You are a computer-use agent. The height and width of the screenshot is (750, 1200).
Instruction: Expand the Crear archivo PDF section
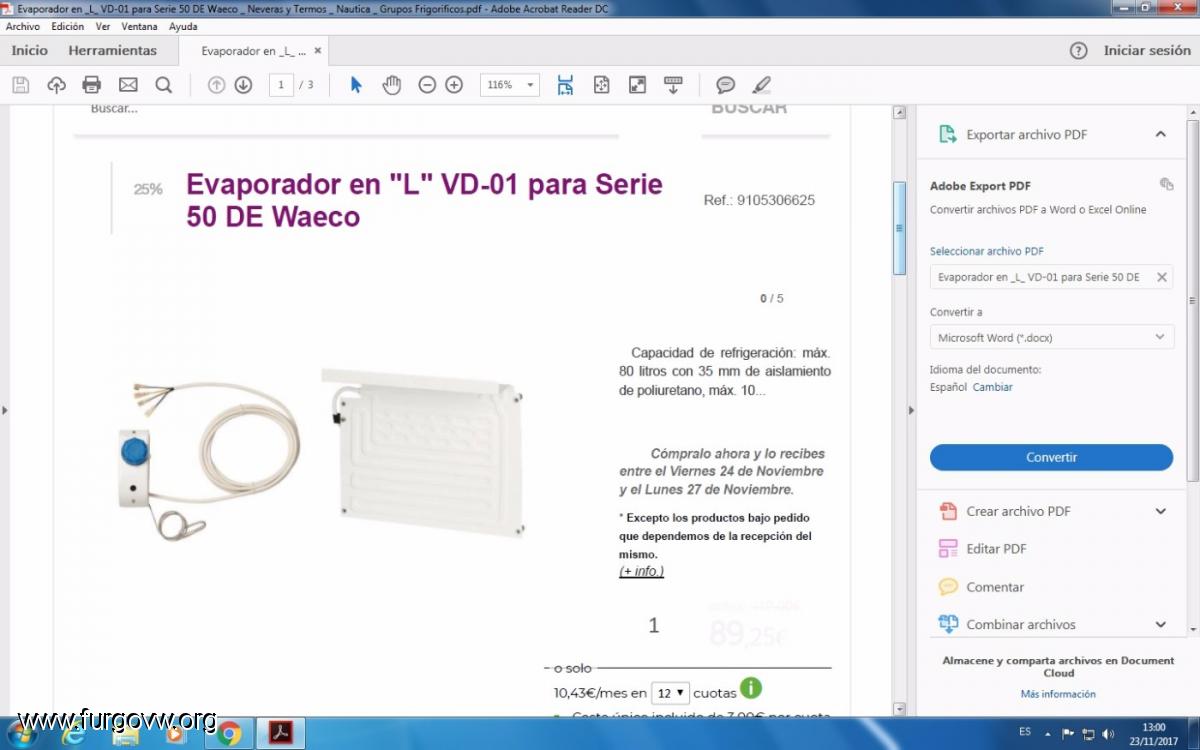(1160, 511)
